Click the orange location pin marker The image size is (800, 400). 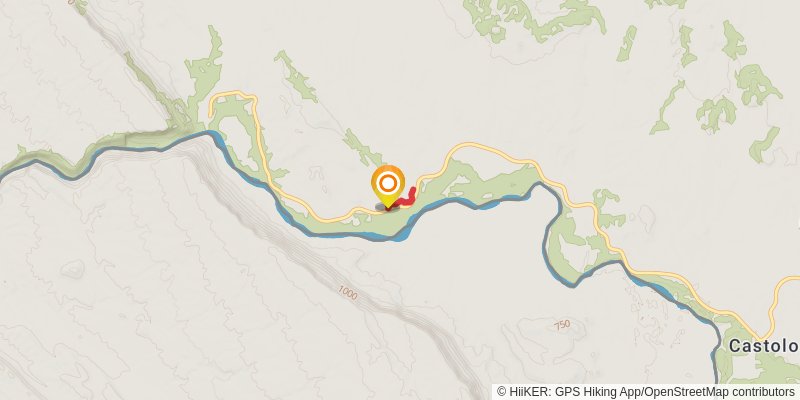(x=388, y=187)
